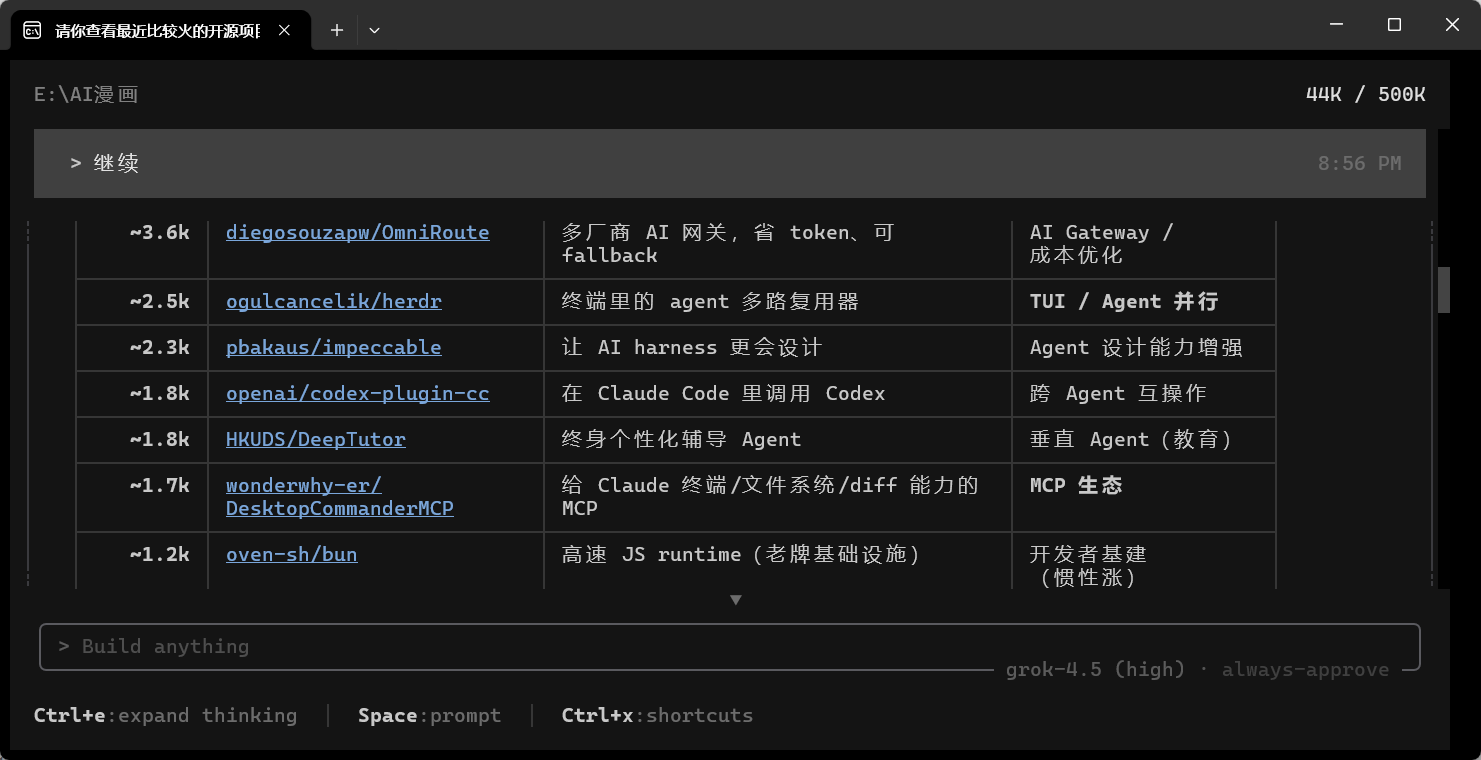
Task: Open the ogulcancelik/herdr repository link
Action: pos(334,302)
